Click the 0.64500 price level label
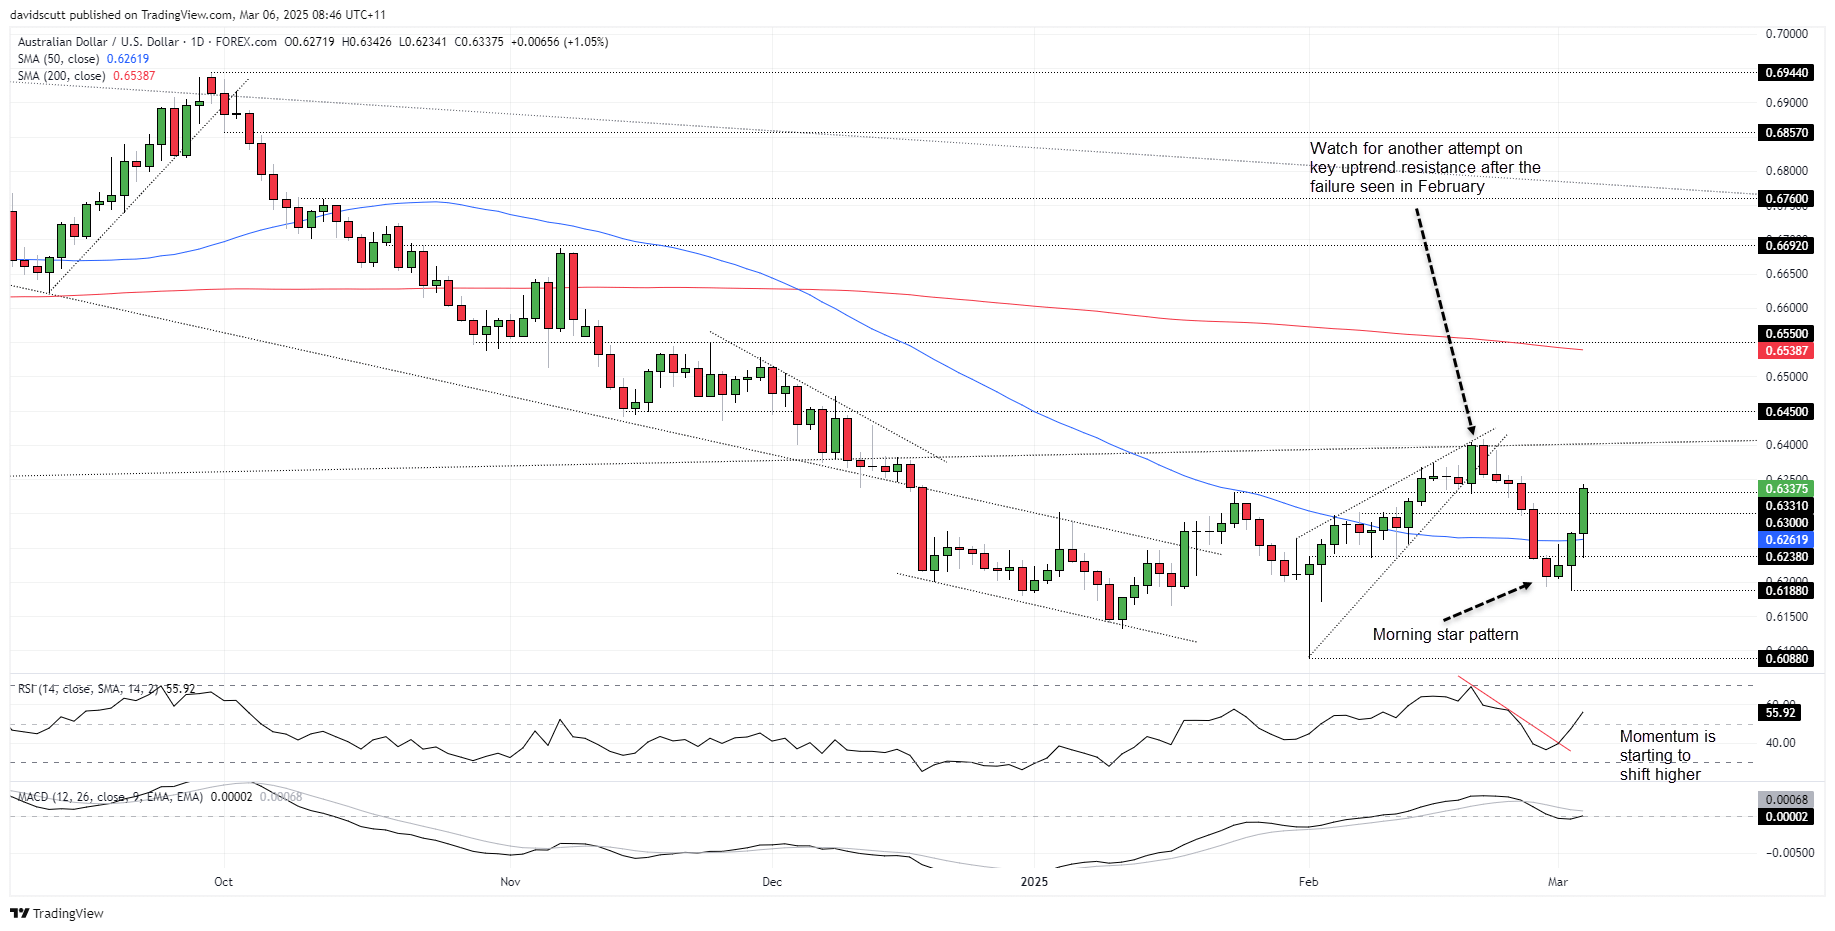This screenshot has width=1835, height=931. pos(1786,412)
